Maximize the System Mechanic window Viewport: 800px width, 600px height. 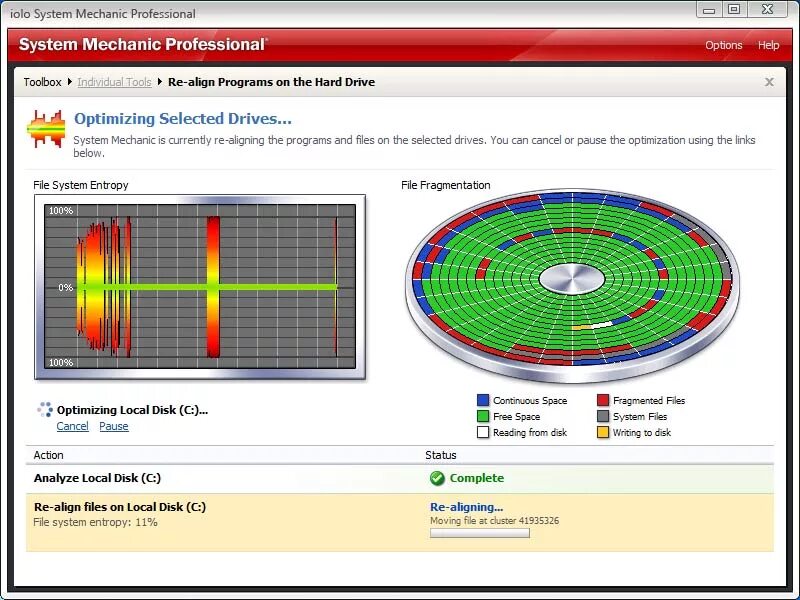(734, 10)
